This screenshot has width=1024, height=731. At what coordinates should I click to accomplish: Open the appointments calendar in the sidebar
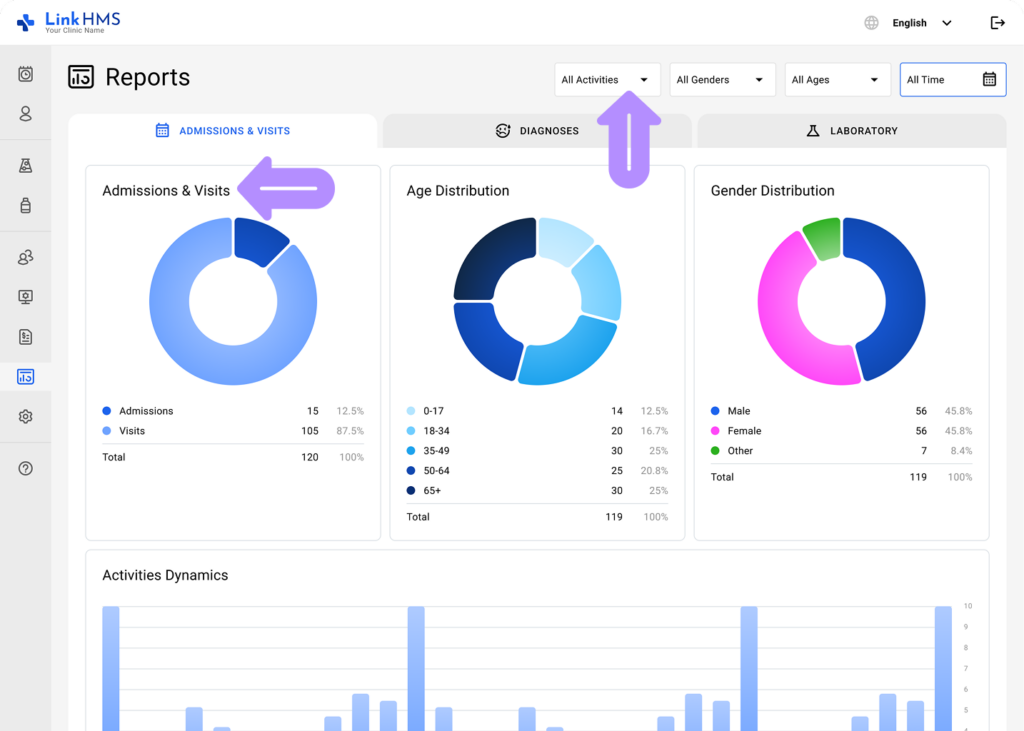[24, 74]
